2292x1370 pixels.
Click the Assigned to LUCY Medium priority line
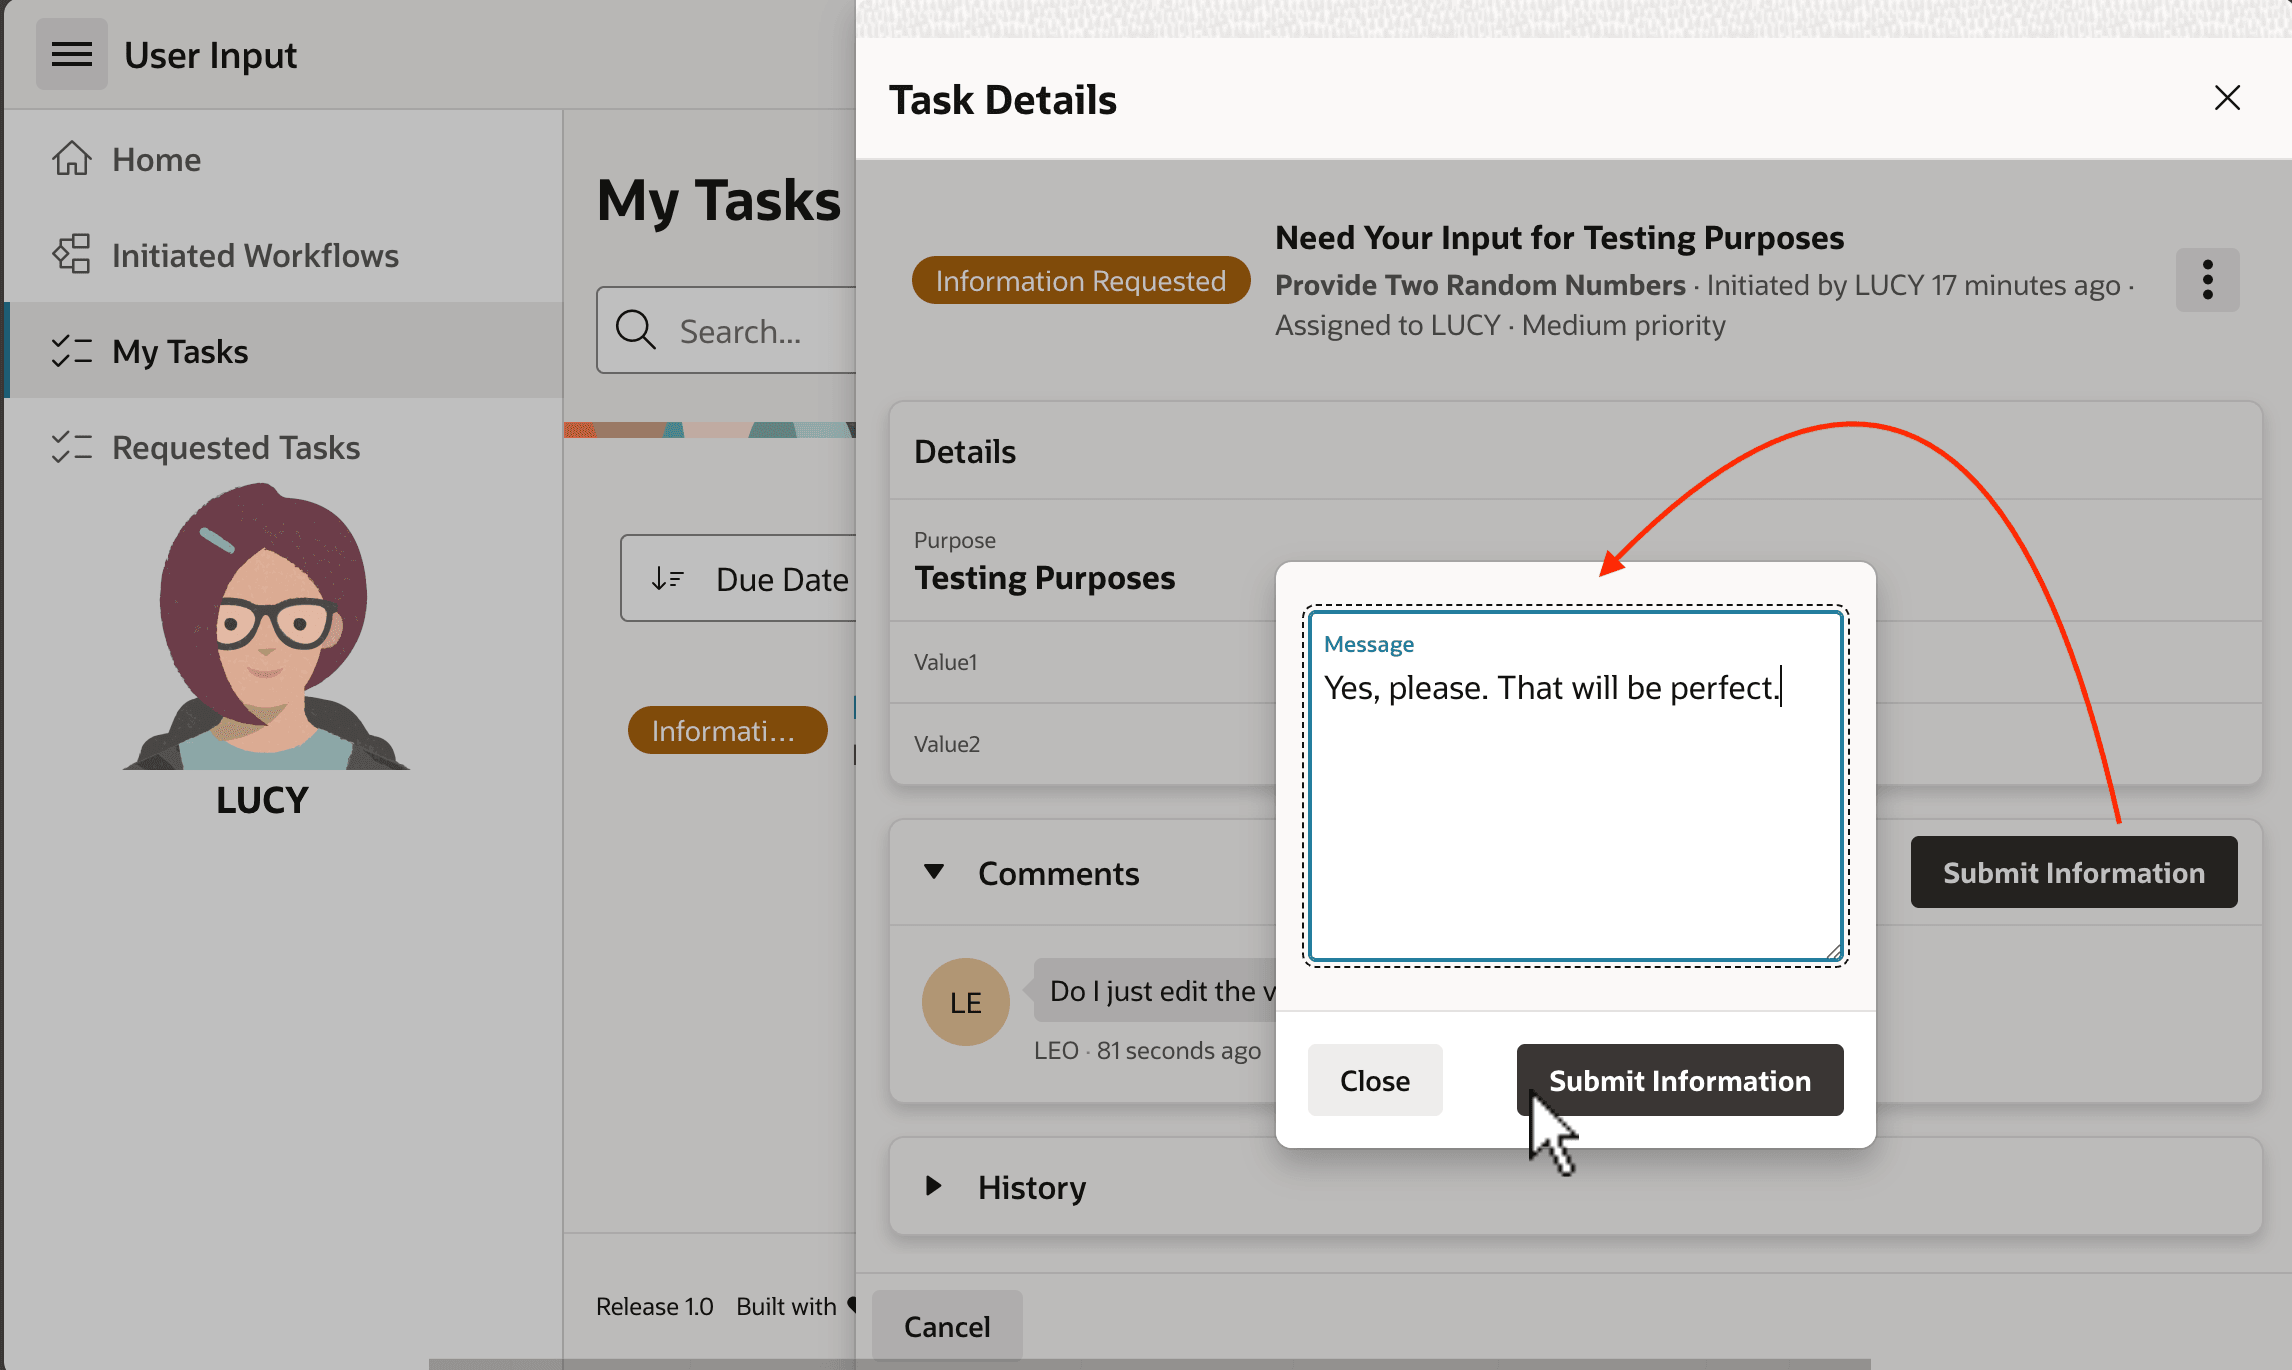tap(1500, 325)
